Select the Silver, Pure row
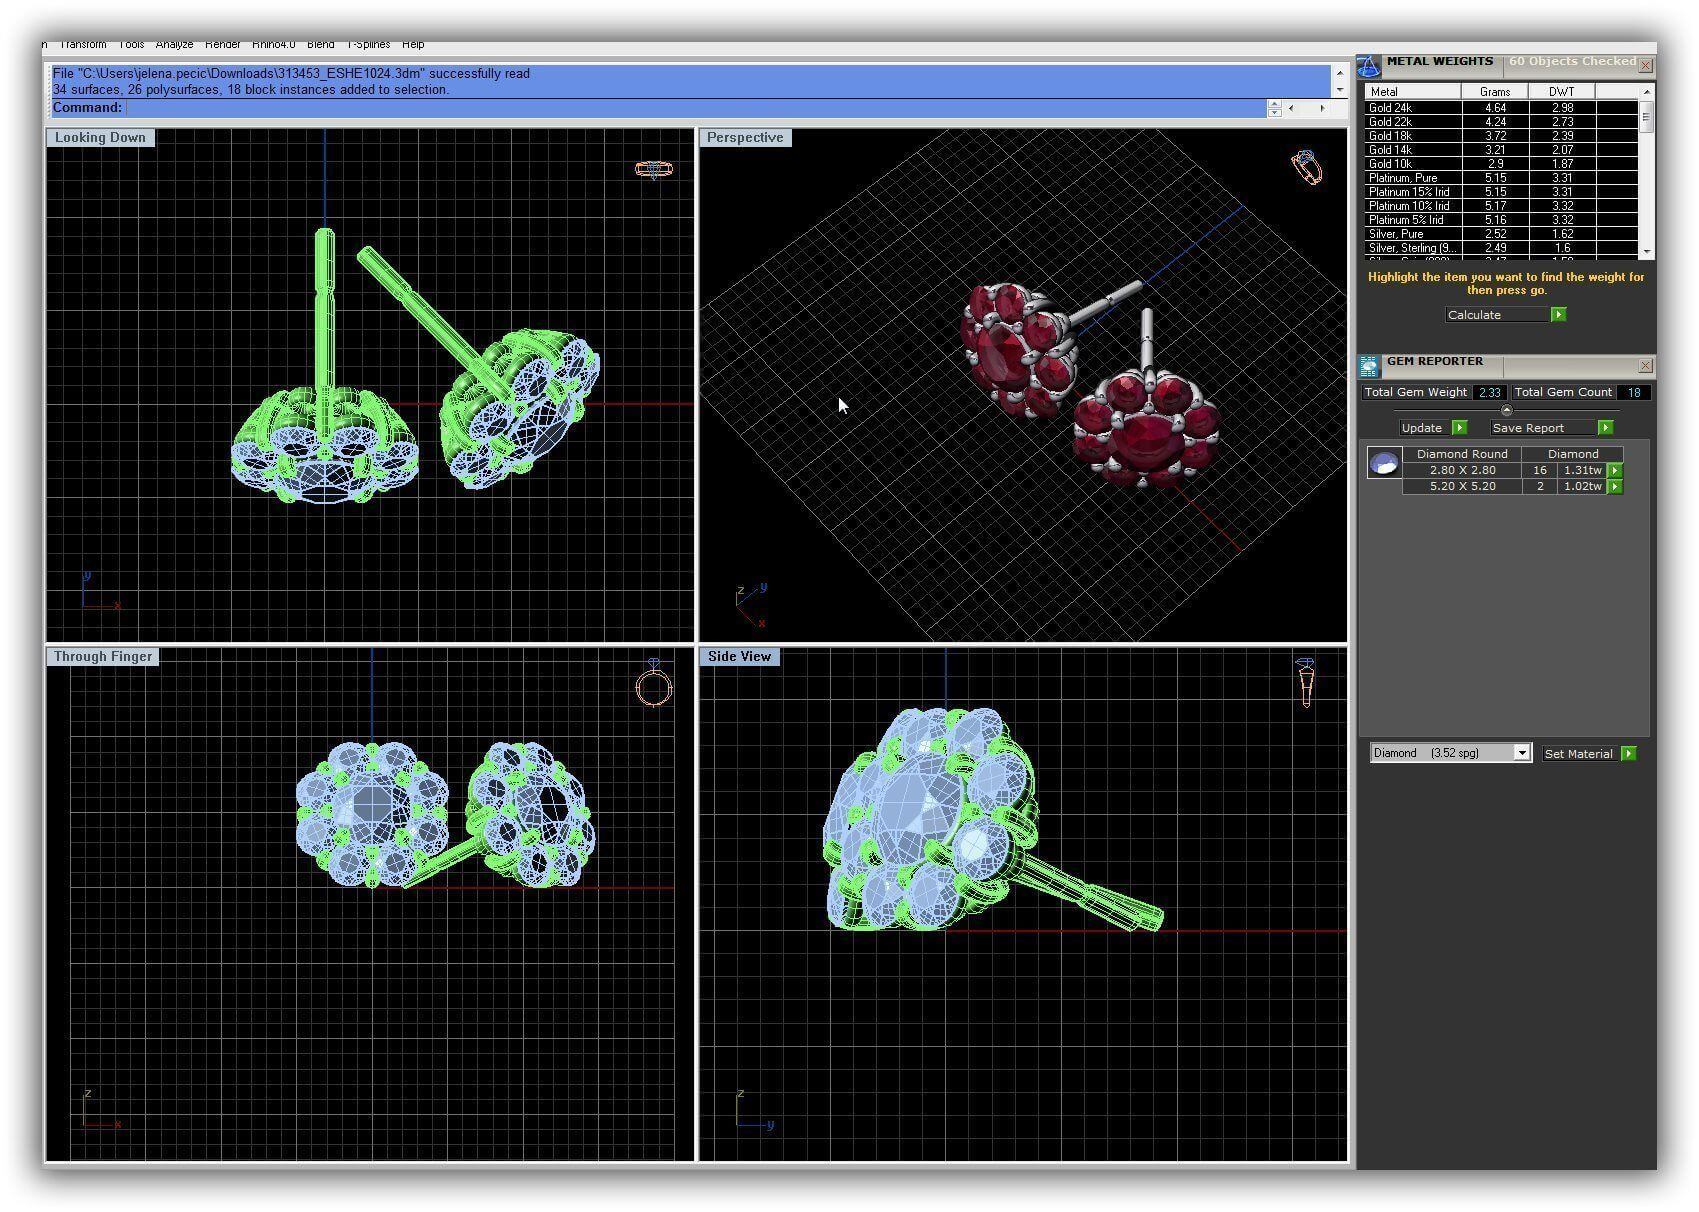The image size is (1699, 1212). tap(1502, 233)
